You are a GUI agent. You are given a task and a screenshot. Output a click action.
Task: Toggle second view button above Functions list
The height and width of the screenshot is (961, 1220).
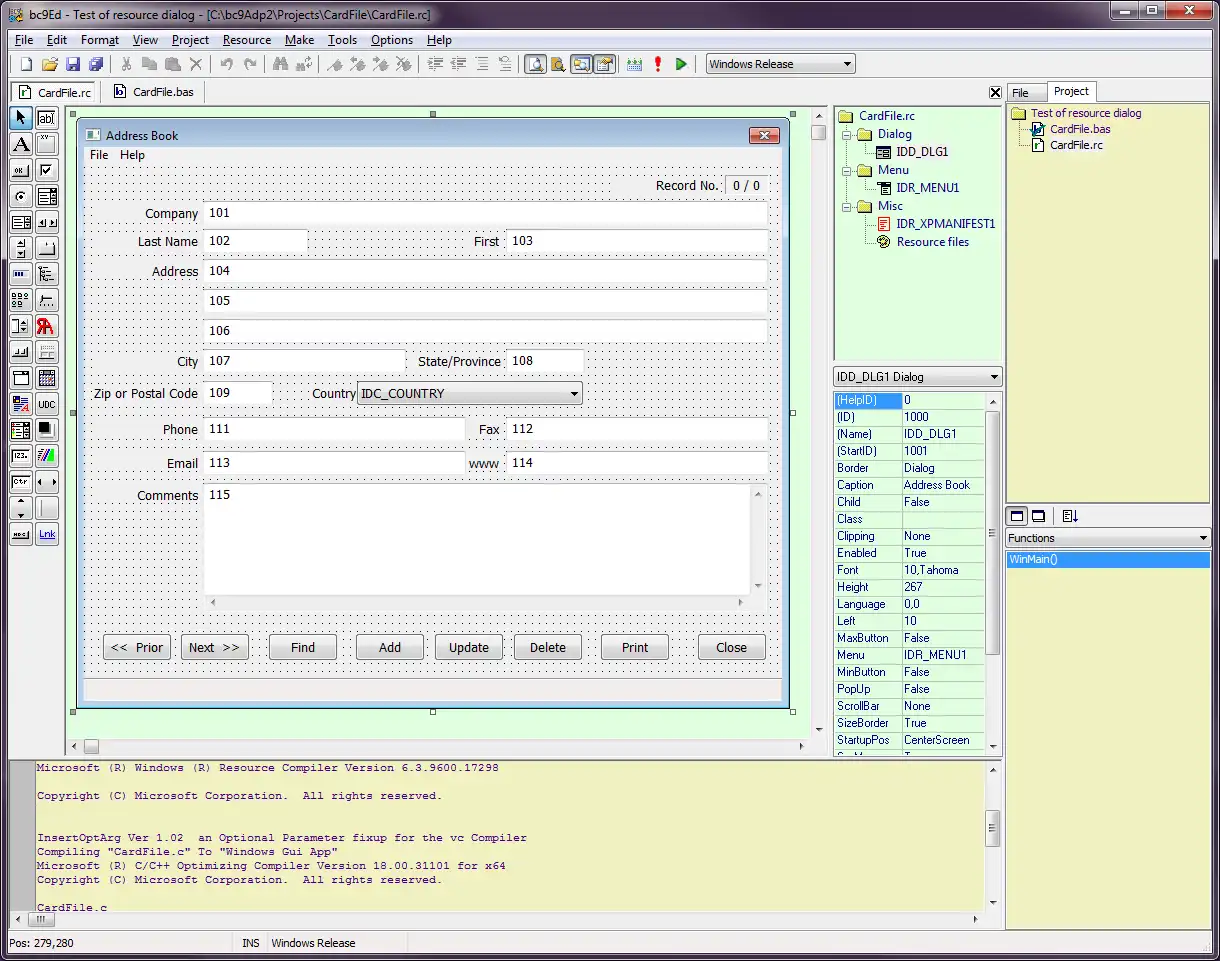1038,516
